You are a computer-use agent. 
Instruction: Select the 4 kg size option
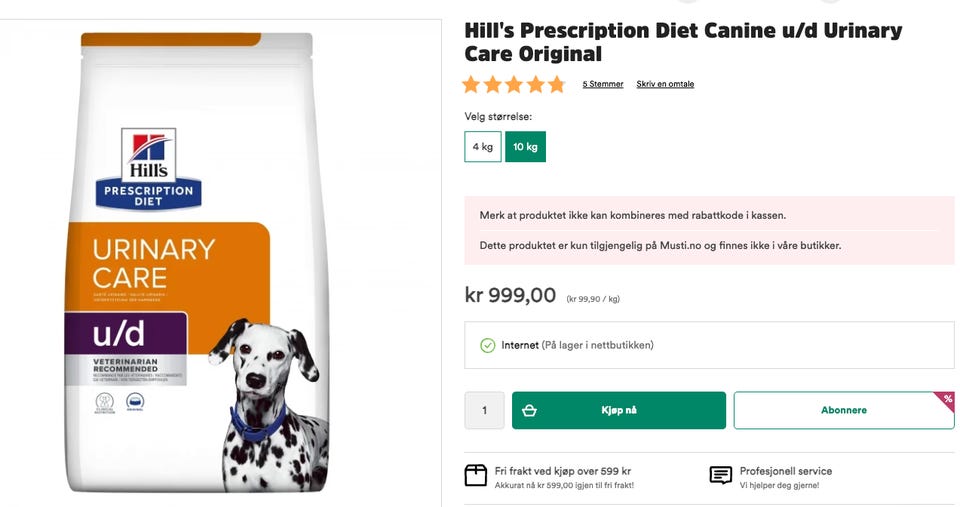[483, 147]
